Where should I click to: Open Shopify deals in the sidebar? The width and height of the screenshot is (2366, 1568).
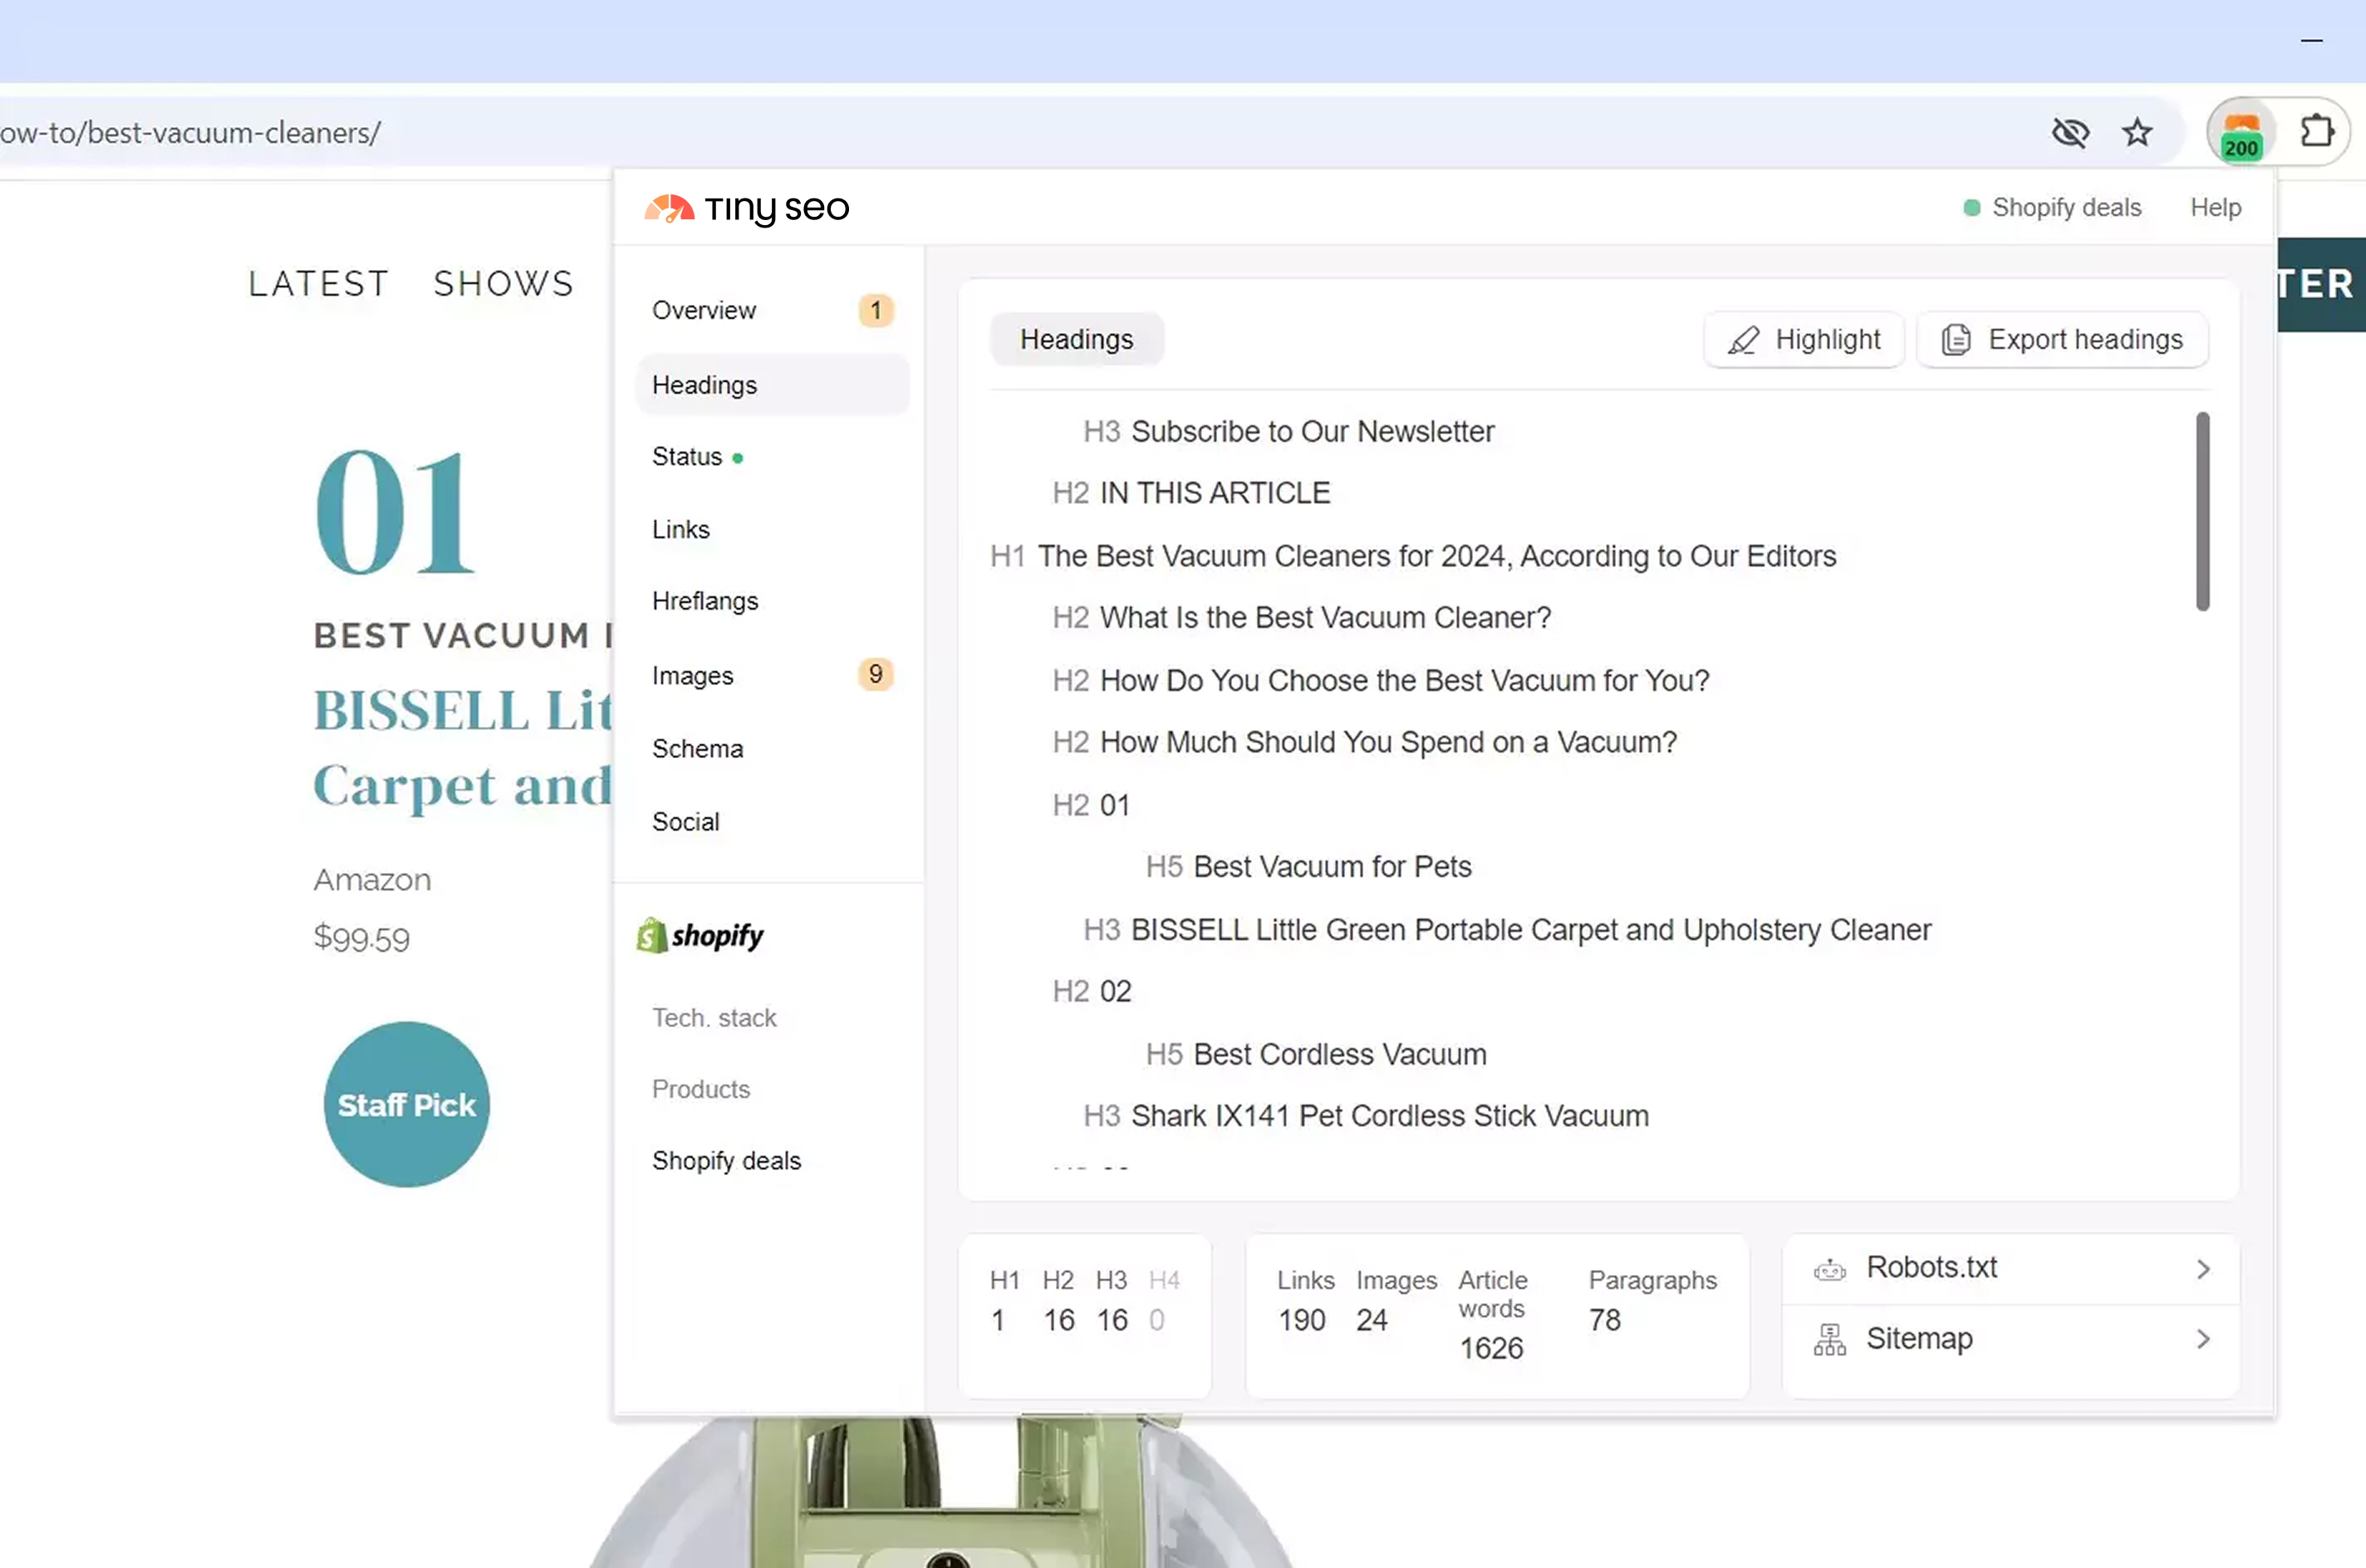point(727,1161)
